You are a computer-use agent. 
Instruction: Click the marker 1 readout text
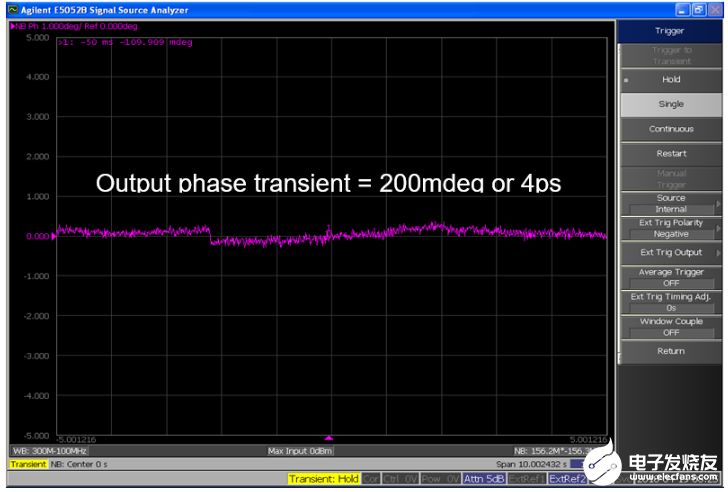(125, 42)
